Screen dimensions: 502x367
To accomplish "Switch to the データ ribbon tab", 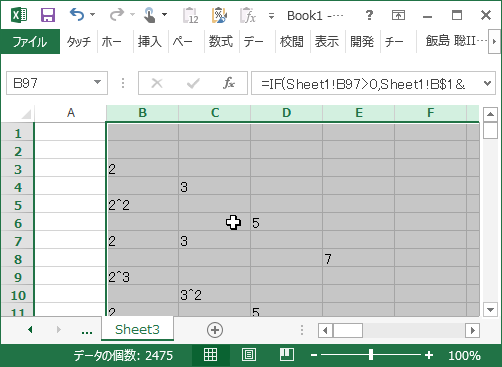I will pos(254,42).
